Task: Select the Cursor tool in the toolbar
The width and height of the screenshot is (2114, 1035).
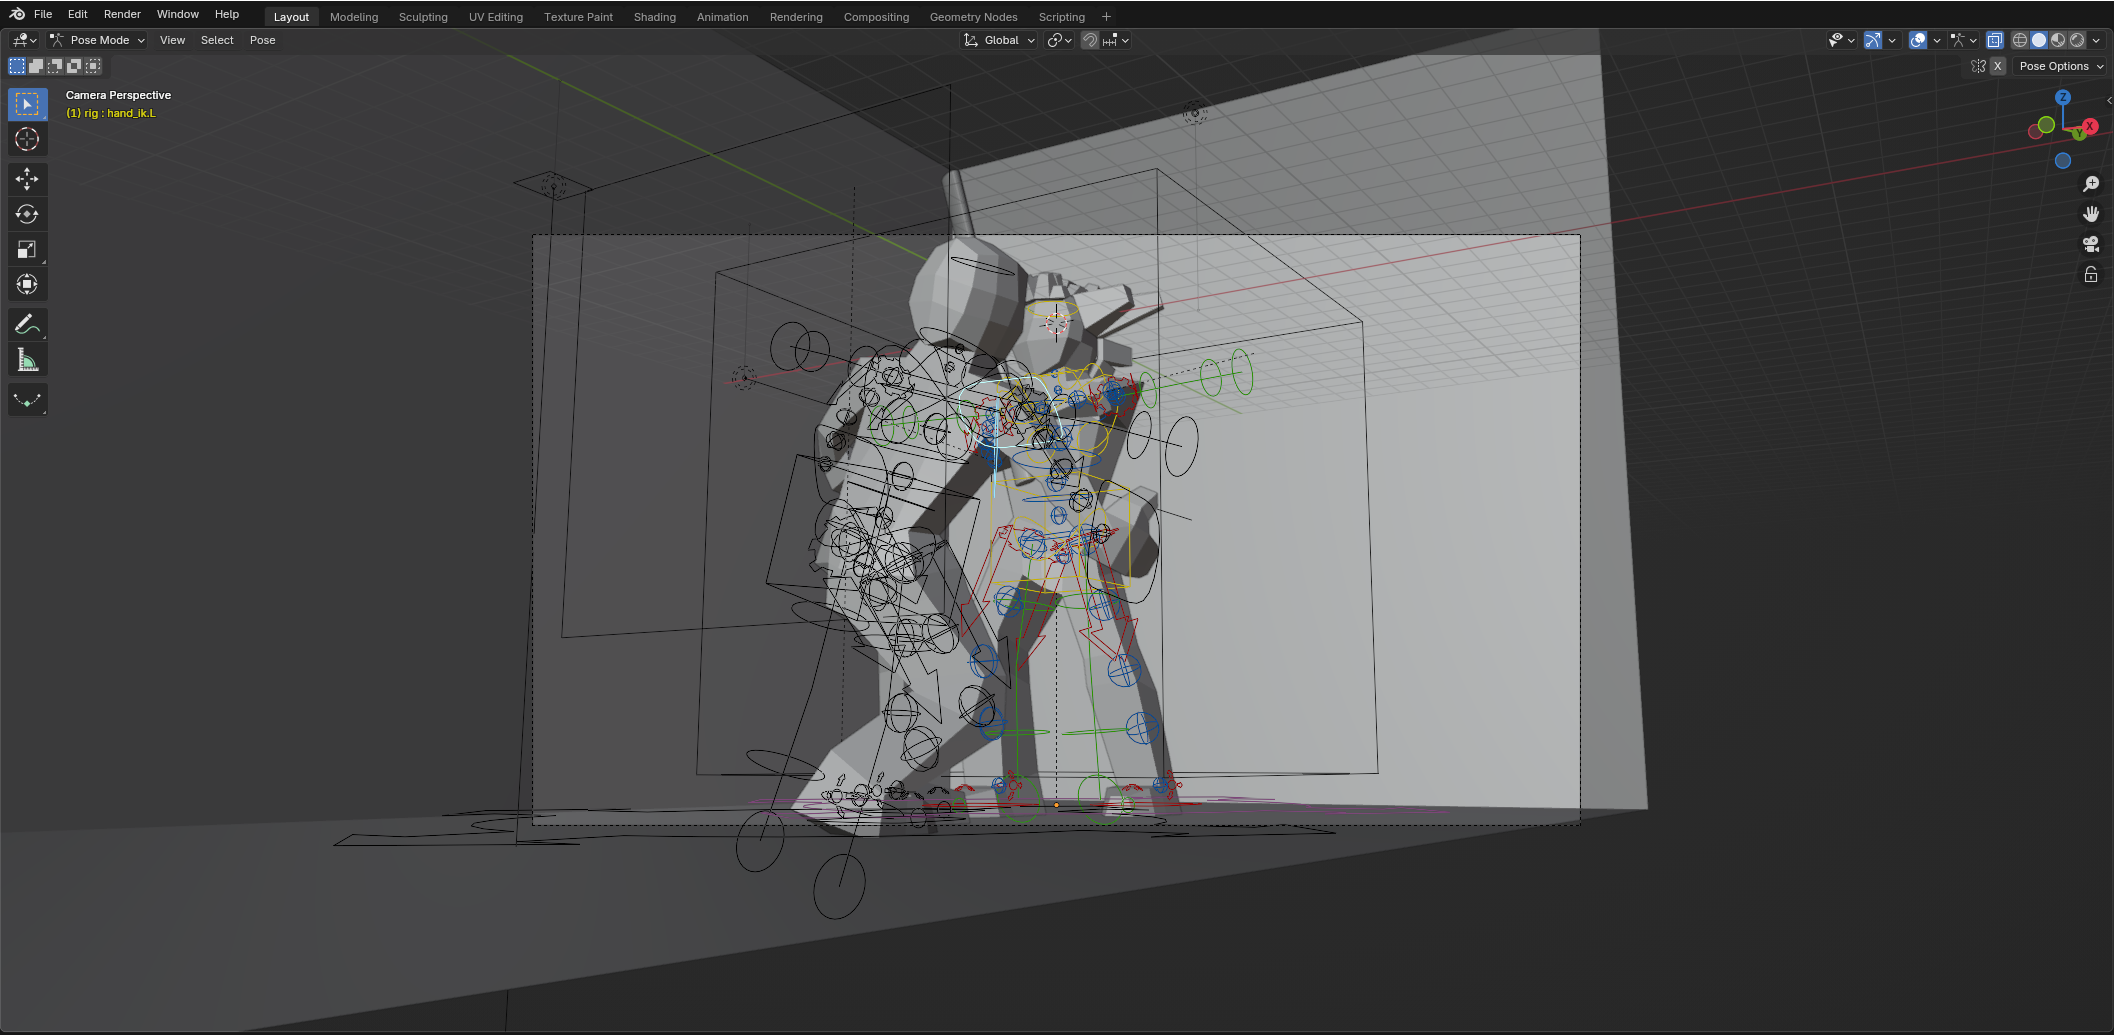Action: [27, 139]
